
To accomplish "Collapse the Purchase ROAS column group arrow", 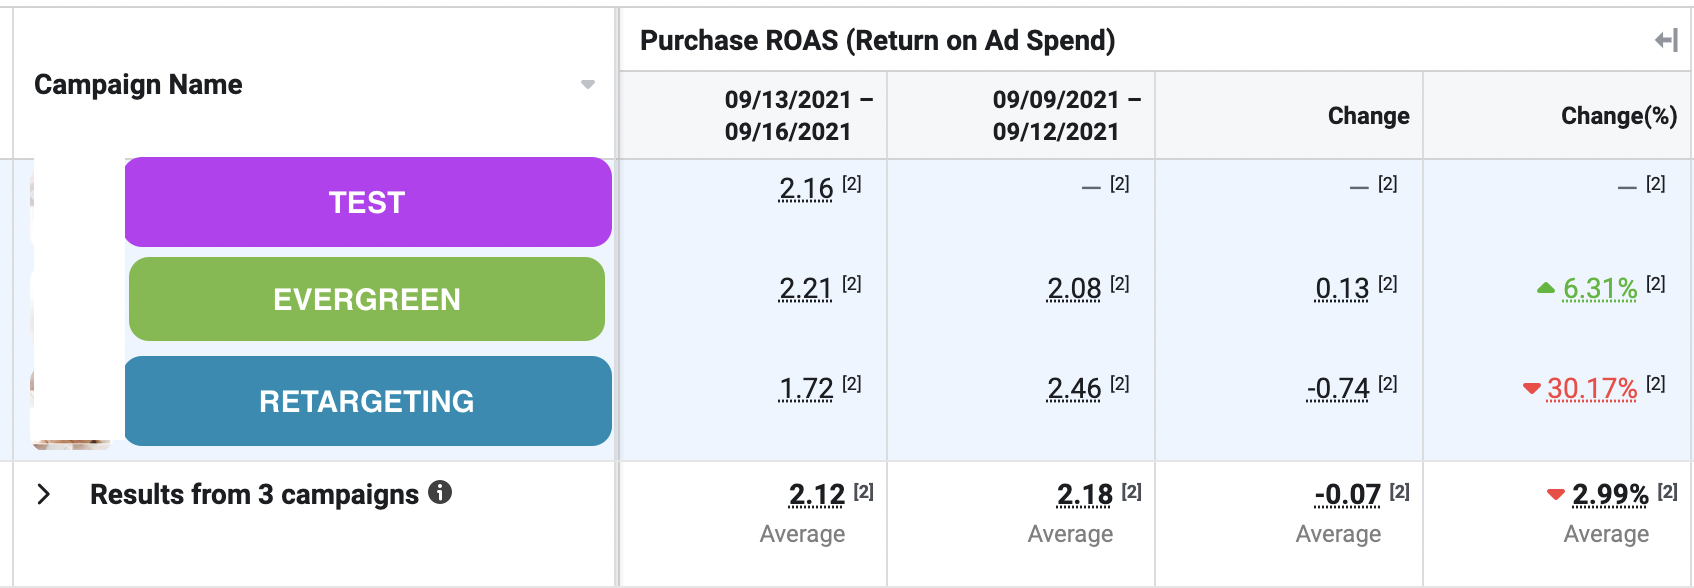I will (1665, 40).
